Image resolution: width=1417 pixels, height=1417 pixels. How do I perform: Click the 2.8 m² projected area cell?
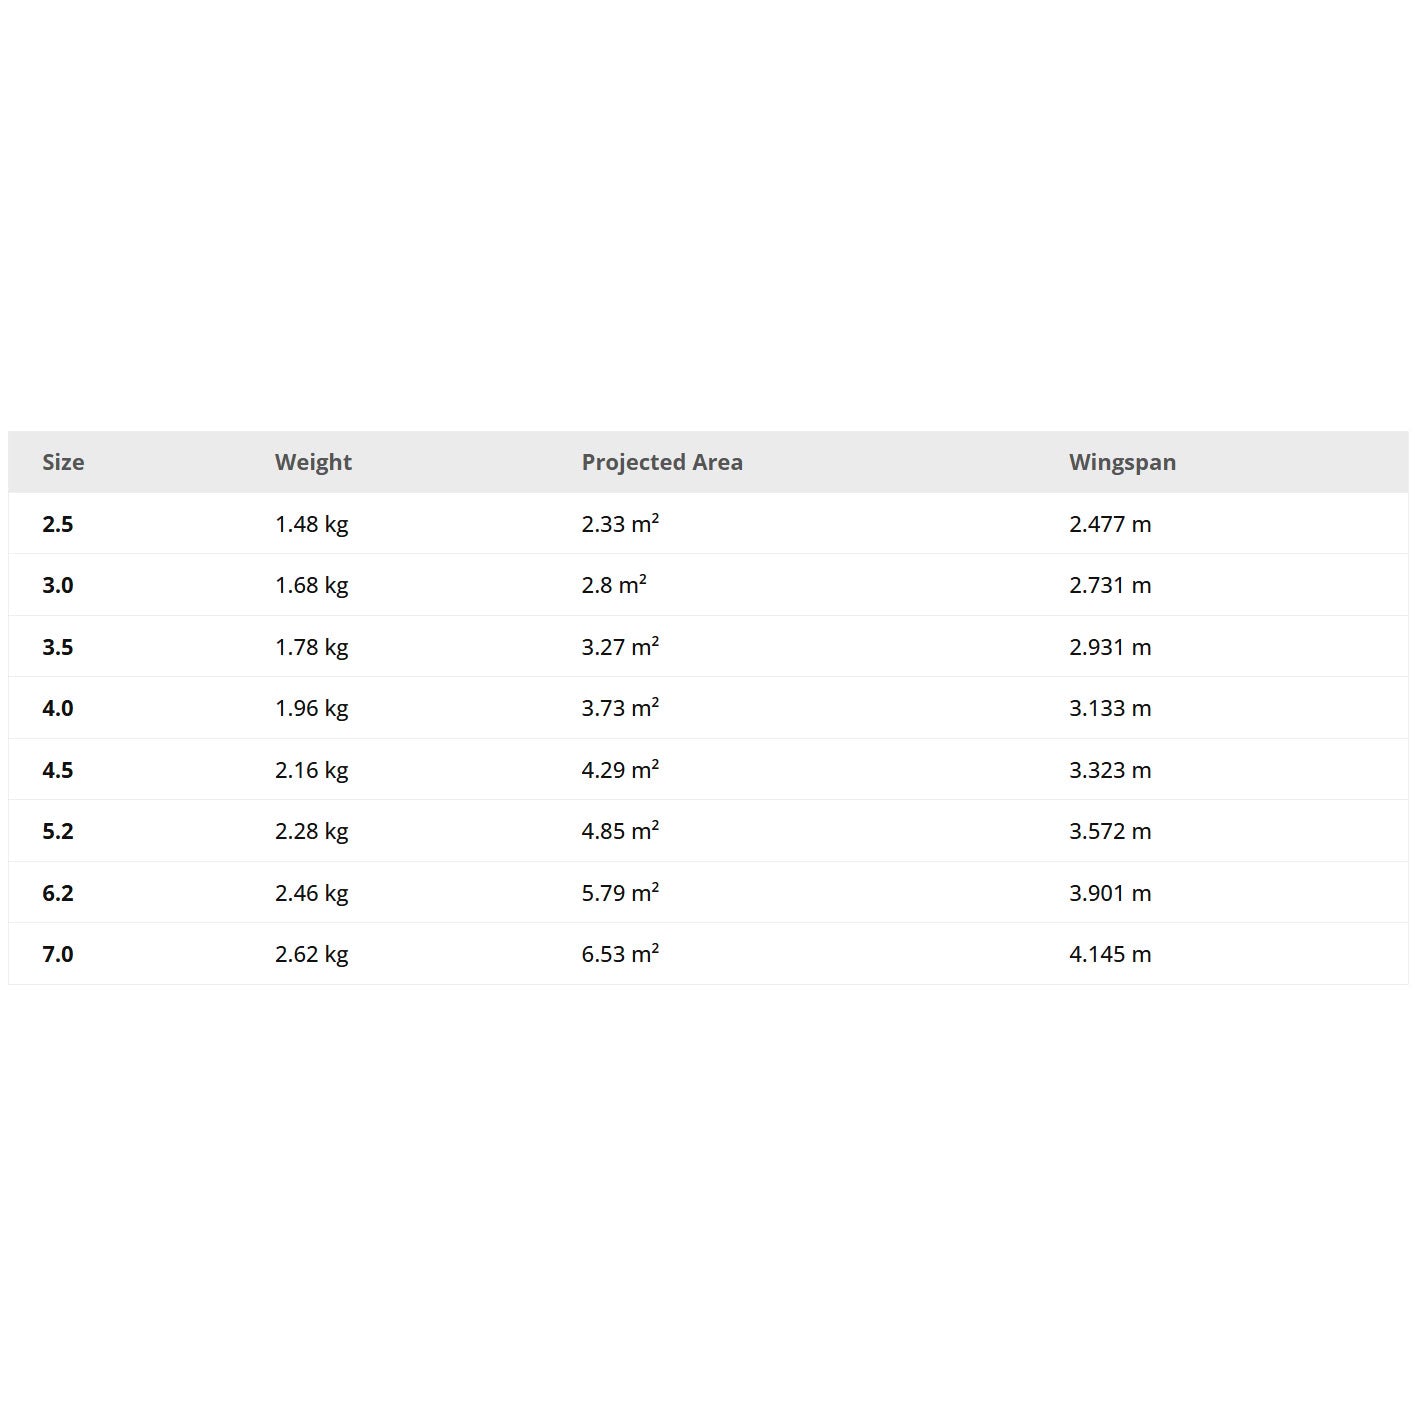(x=614, y=585)
